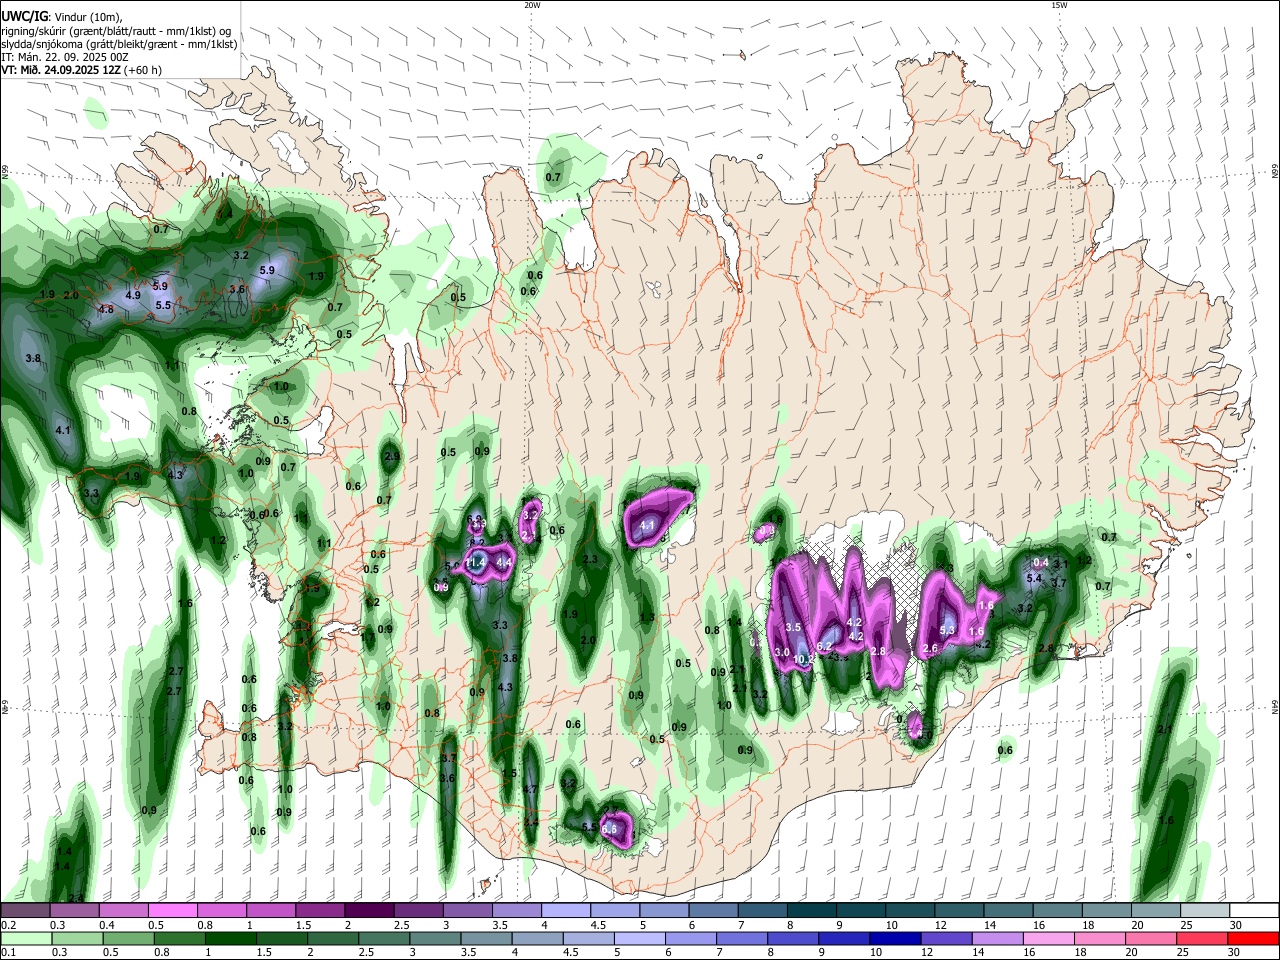The image size is (1280, 960).
Task: Pick the lavender 14–16 rain legend swatch
Action: click(x=997, y=939)
